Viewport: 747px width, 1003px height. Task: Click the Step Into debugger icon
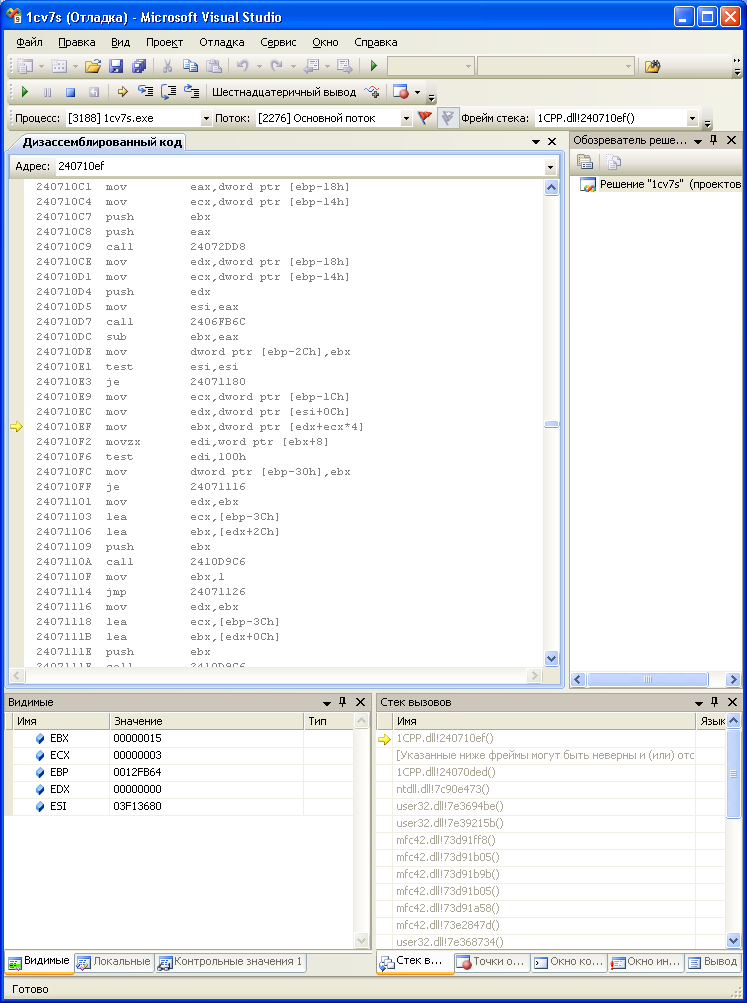pyautogui.click(x=145, y=92)
